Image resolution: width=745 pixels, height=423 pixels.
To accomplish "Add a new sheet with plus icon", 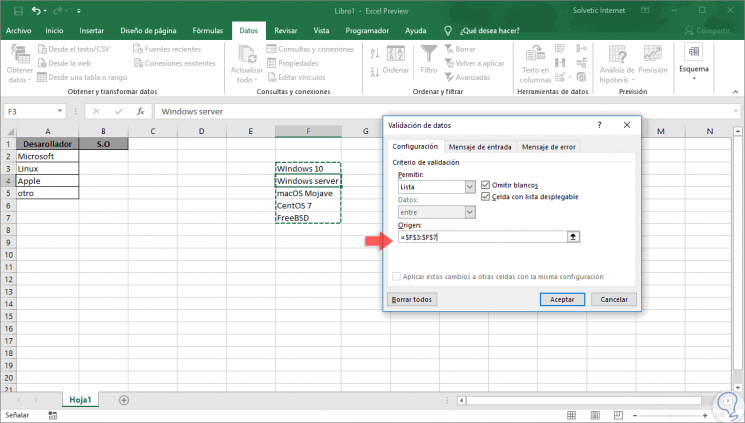I will (124, 399).
